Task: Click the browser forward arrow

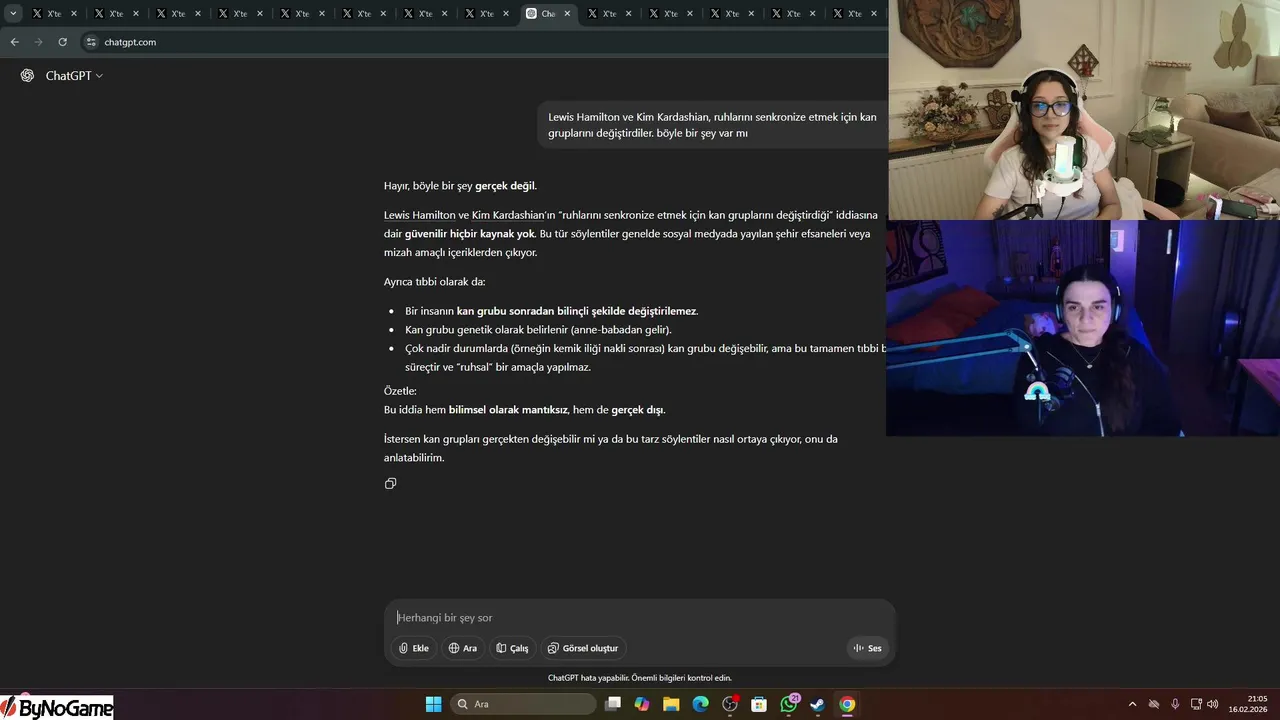Action: coord(38,42)
